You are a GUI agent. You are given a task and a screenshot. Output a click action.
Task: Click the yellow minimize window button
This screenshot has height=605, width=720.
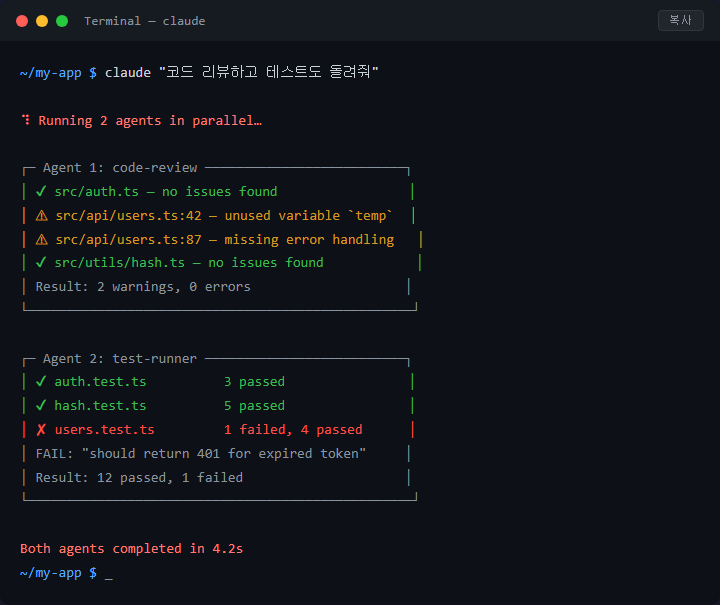pos(42,21)
